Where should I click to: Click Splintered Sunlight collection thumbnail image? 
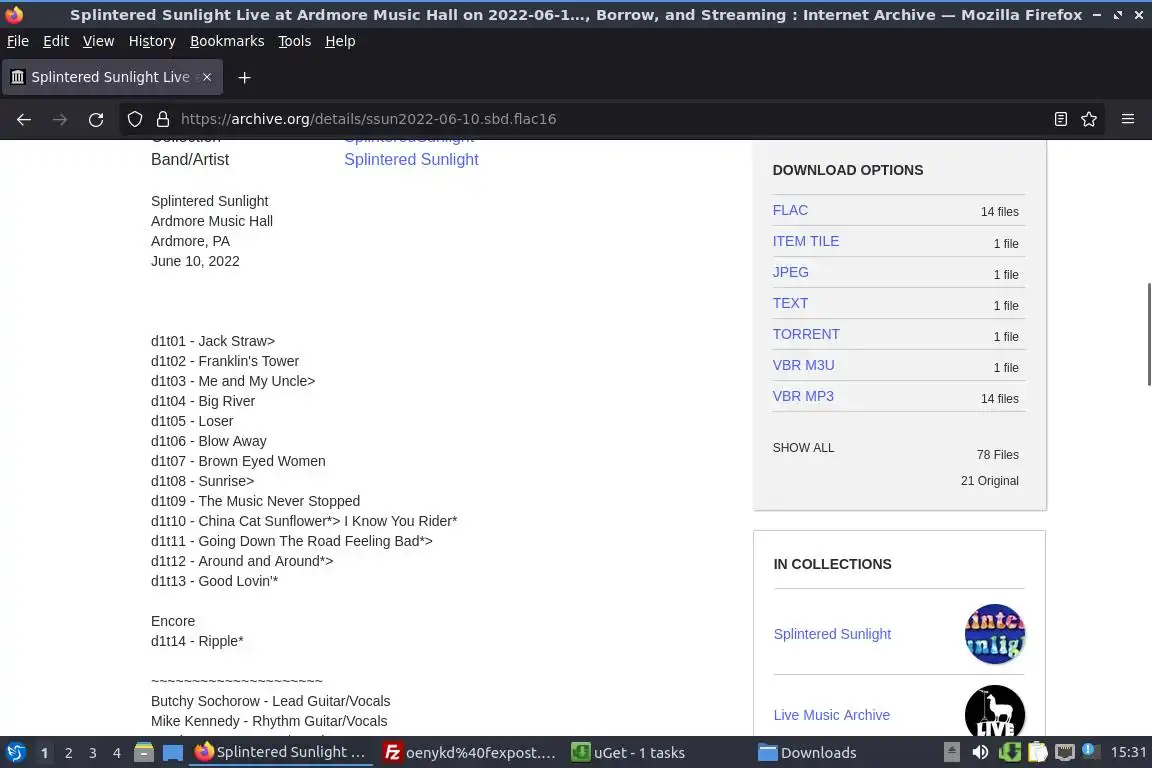coord(995,634)
